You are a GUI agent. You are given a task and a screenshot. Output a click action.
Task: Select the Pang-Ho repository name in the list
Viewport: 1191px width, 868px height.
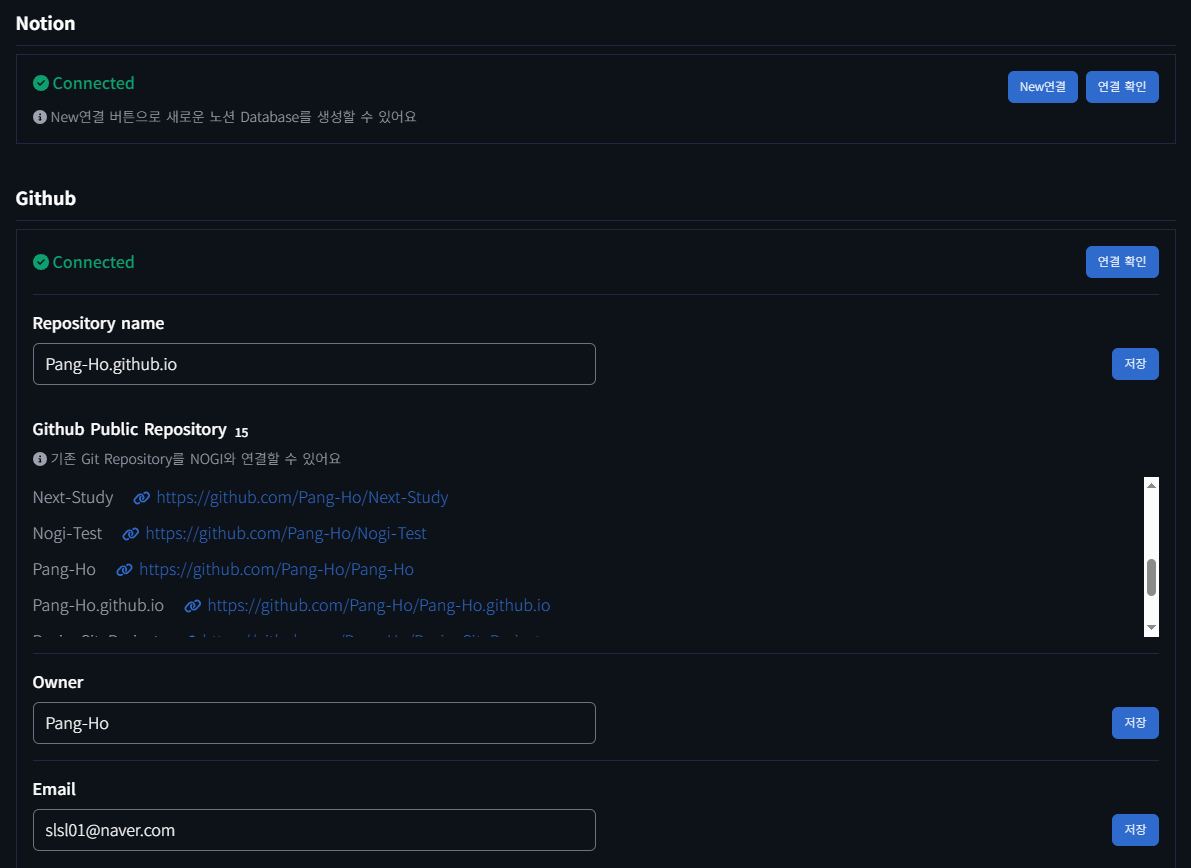tap(64, 570)
